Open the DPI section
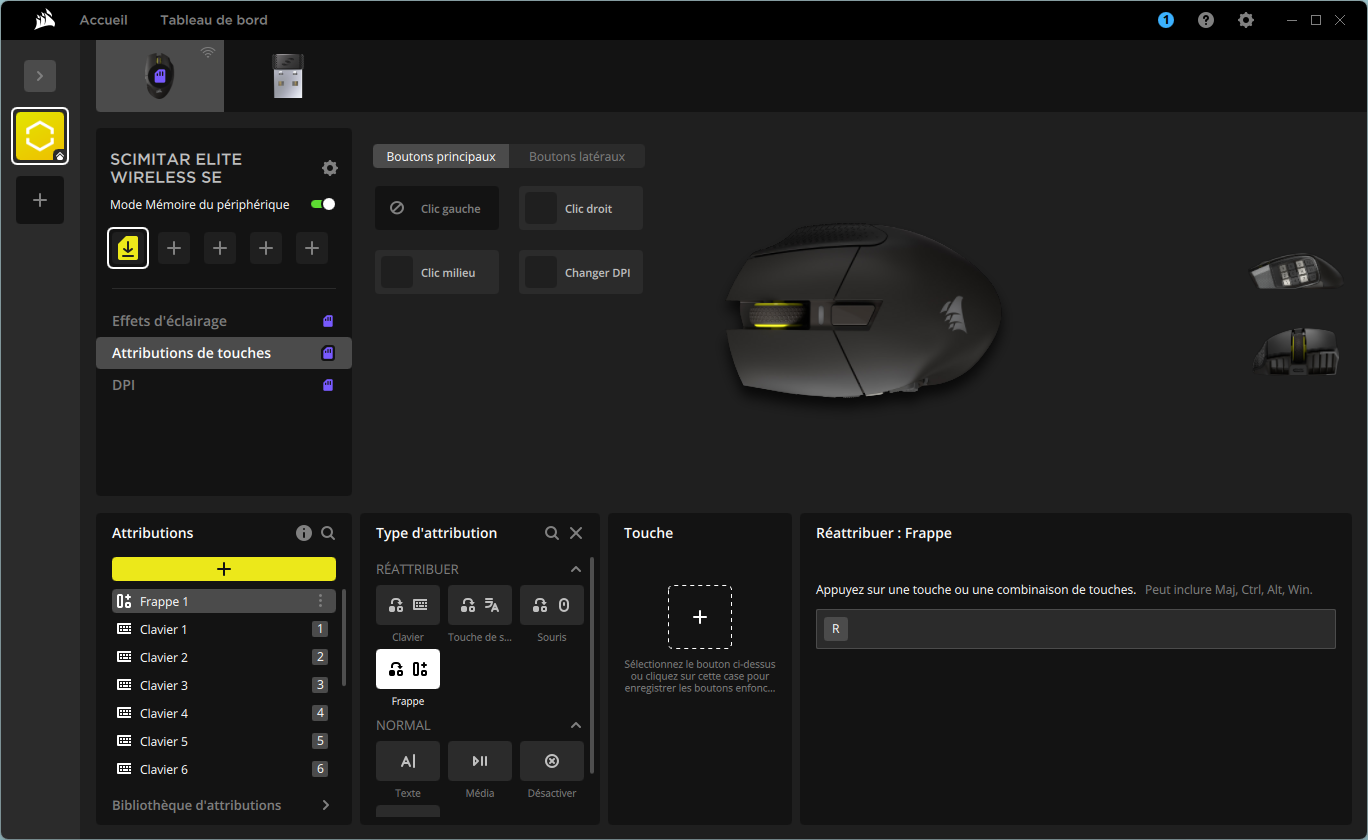Image resolution: width=1368 pixels, height=840 pixels. point(224,385)
